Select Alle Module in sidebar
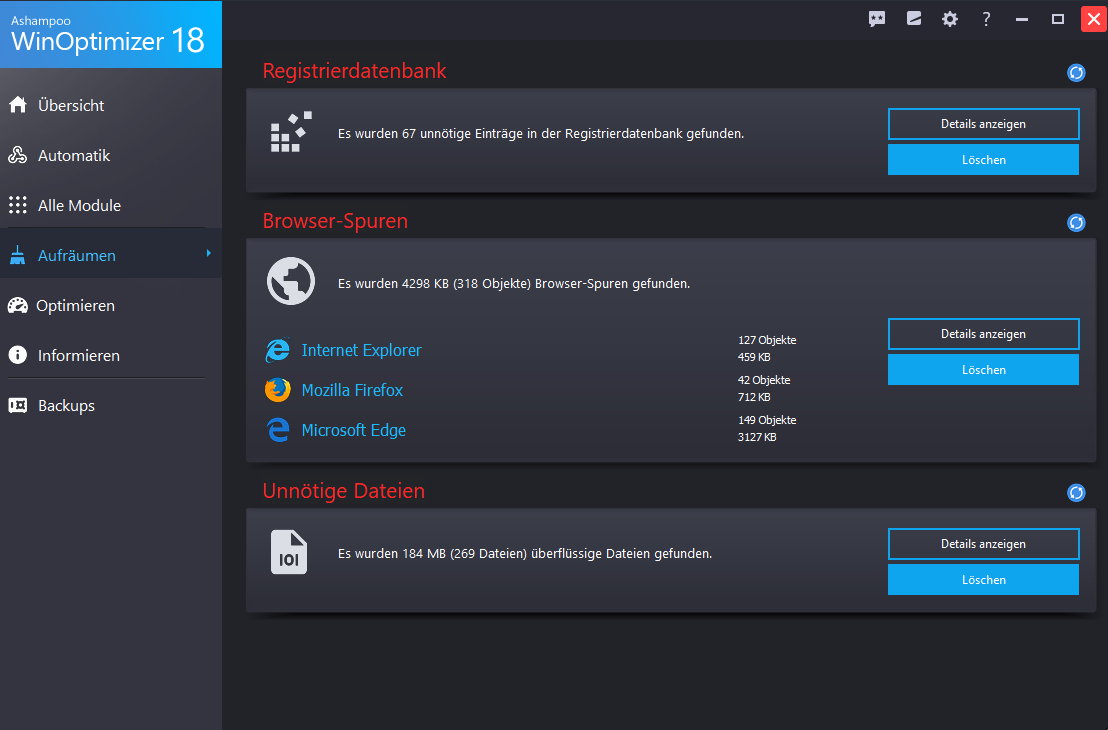Viewport: 1108px width, 730px height. pyautogui.click(x=79, y=205)
